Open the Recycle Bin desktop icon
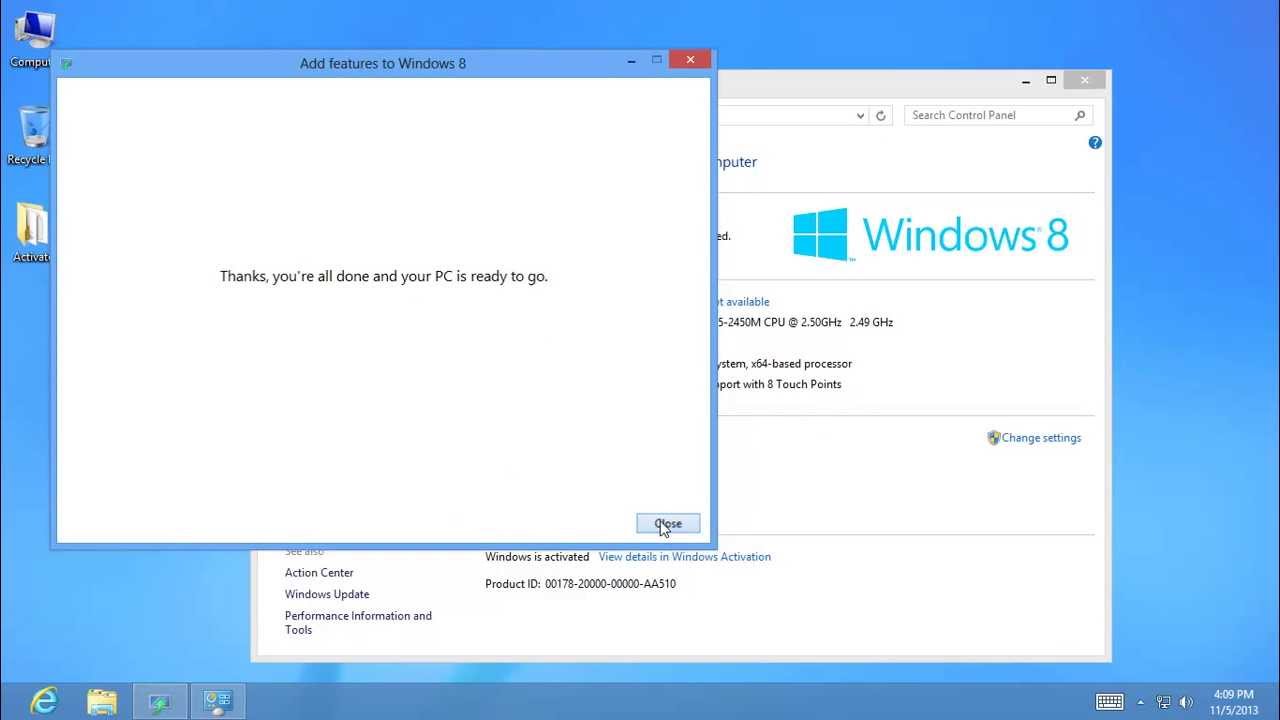1280x720 pixels. (30, 136)
